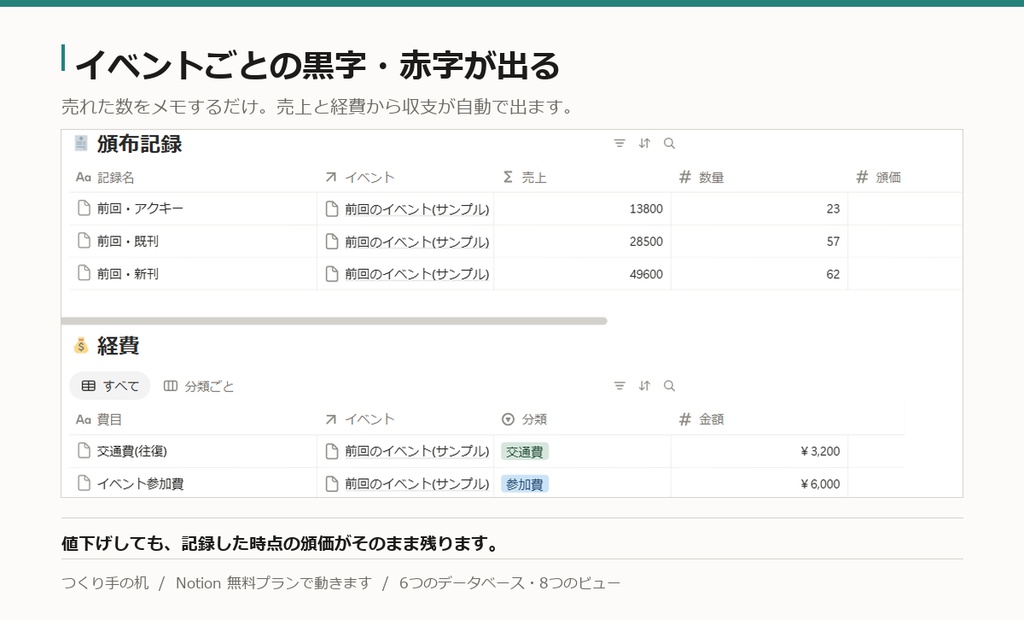Click hash icon on 数量 column

pyautogui.click(x=685, y=177)
